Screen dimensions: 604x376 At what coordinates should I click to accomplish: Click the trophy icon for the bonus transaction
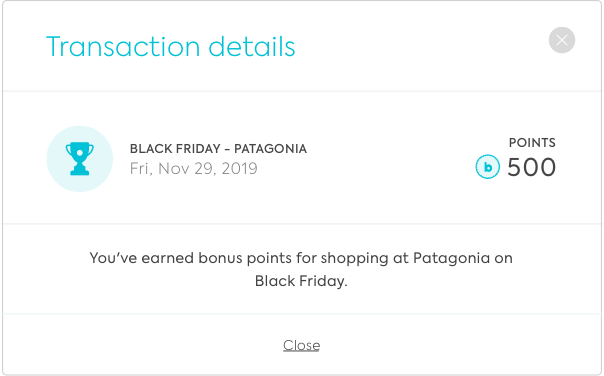click(x=80, y=159)
